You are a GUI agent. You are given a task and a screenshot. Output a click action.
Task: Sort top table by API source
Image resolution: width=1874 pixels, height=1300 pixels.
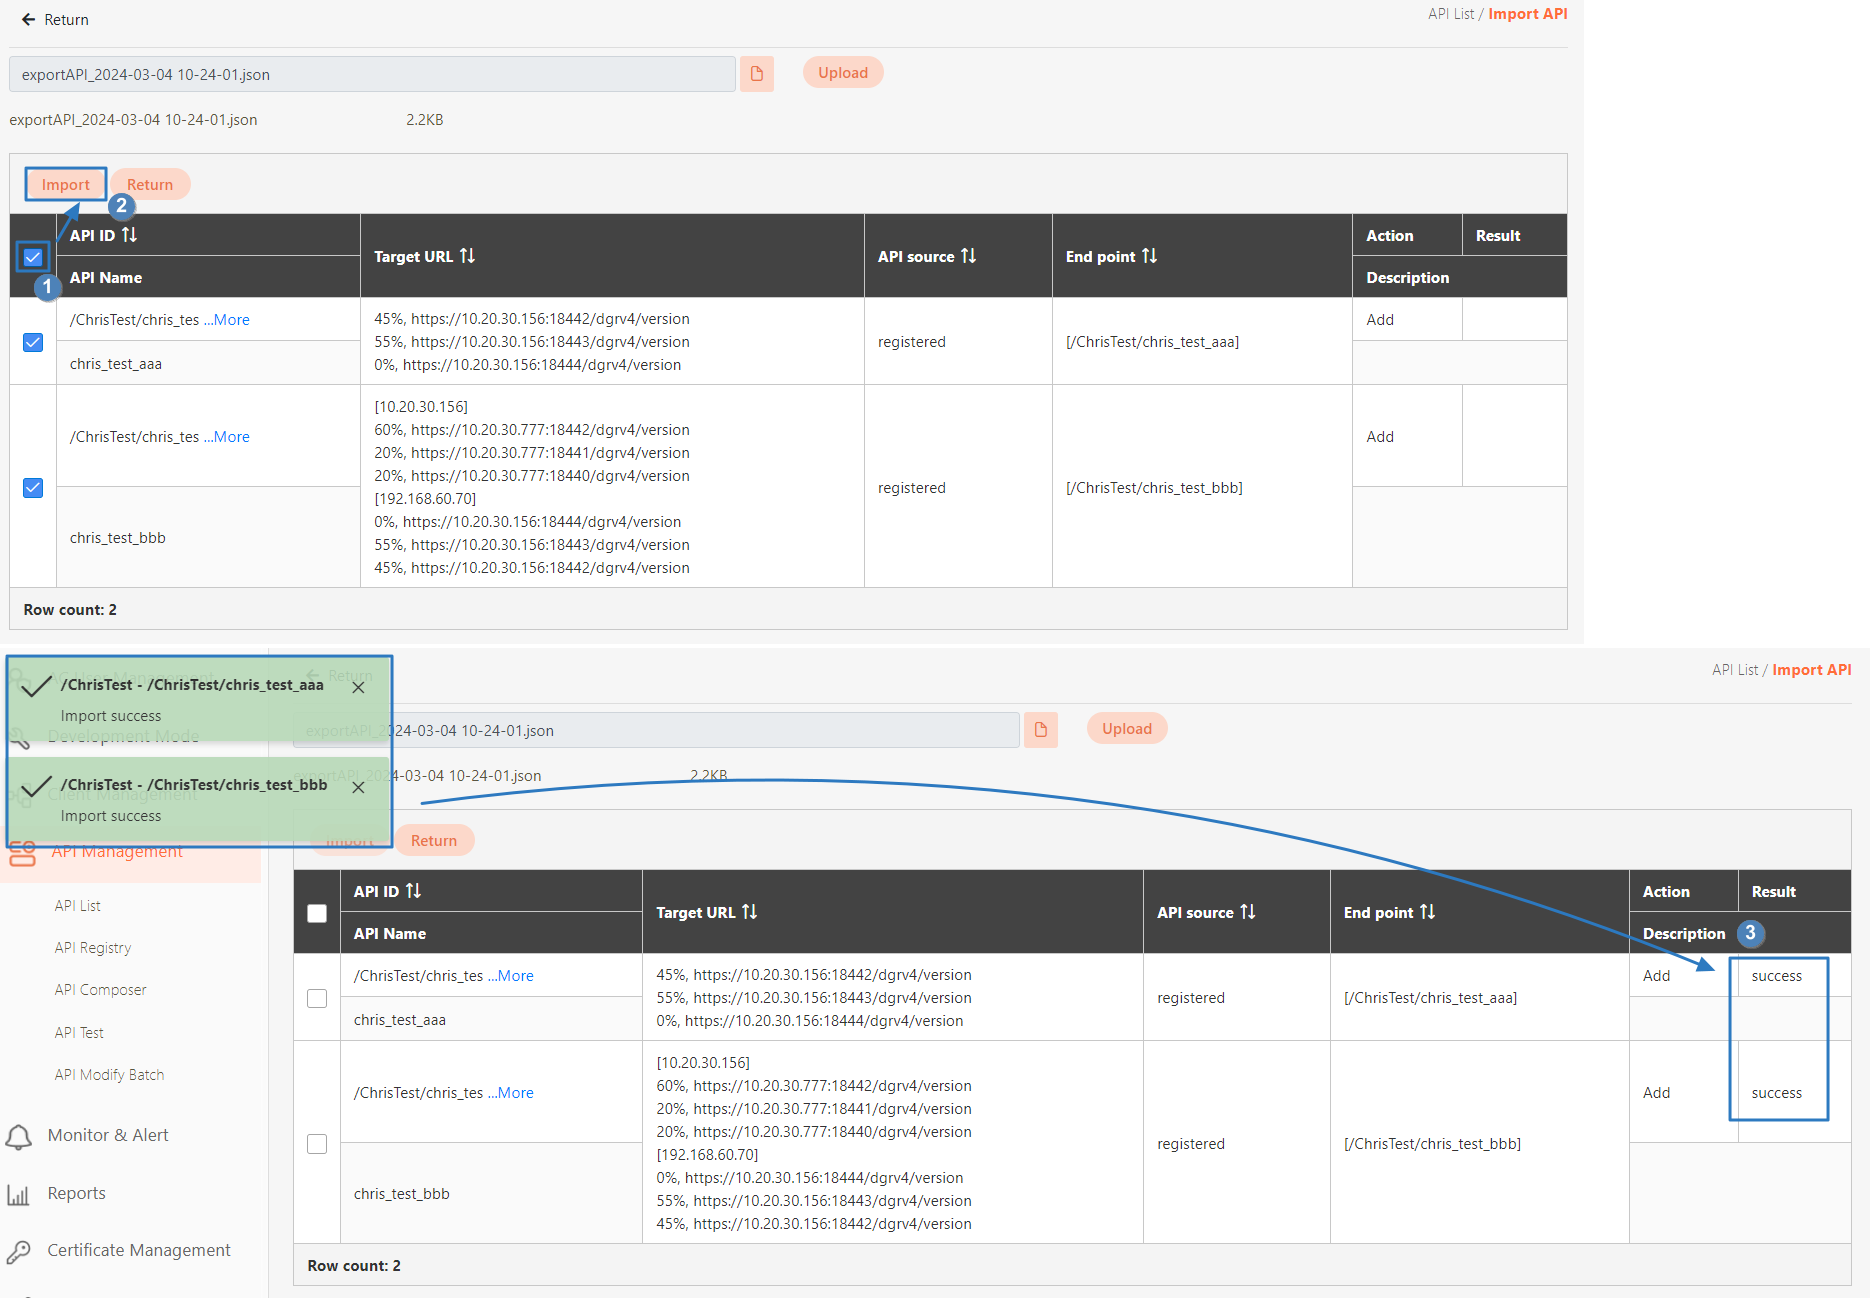[968, 257]
